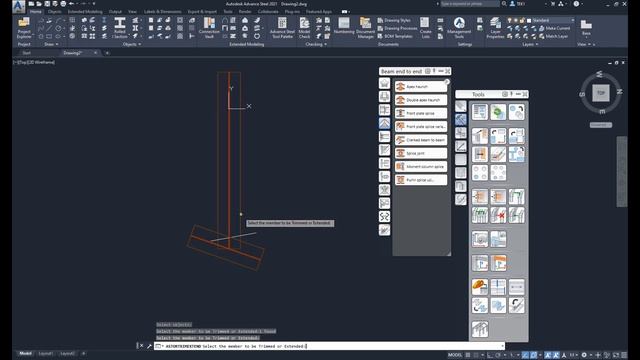Run the Model Check tool
640x360 pixels.
click(304, 27)
